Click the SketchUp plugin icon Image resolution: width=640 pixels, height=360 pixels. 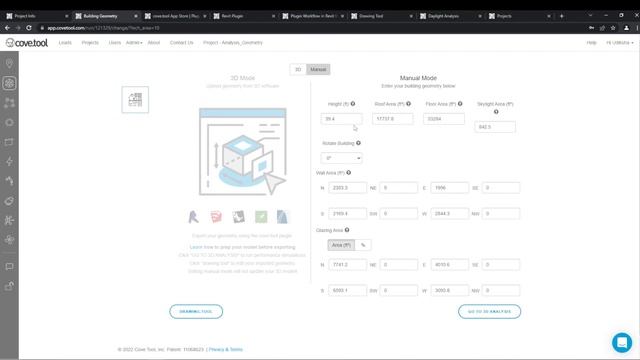point(216,217)
